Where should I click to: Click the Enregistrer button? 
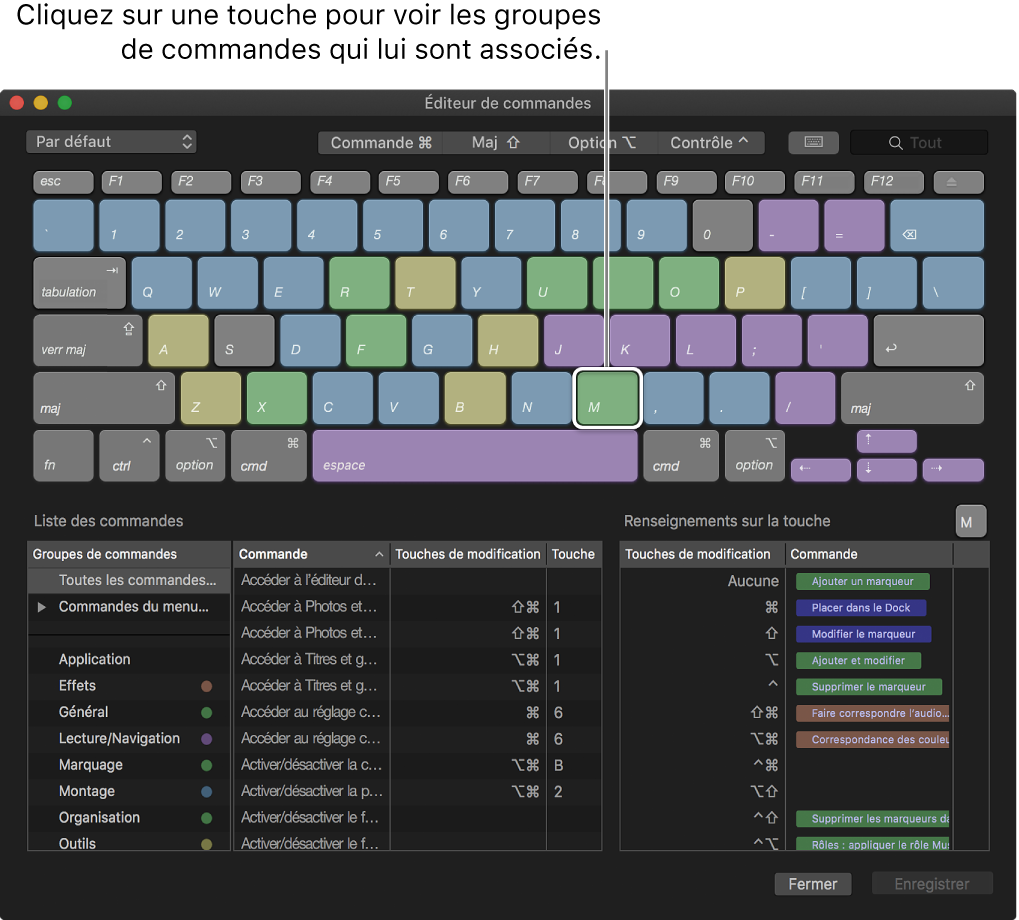click(x=932, y=884)
